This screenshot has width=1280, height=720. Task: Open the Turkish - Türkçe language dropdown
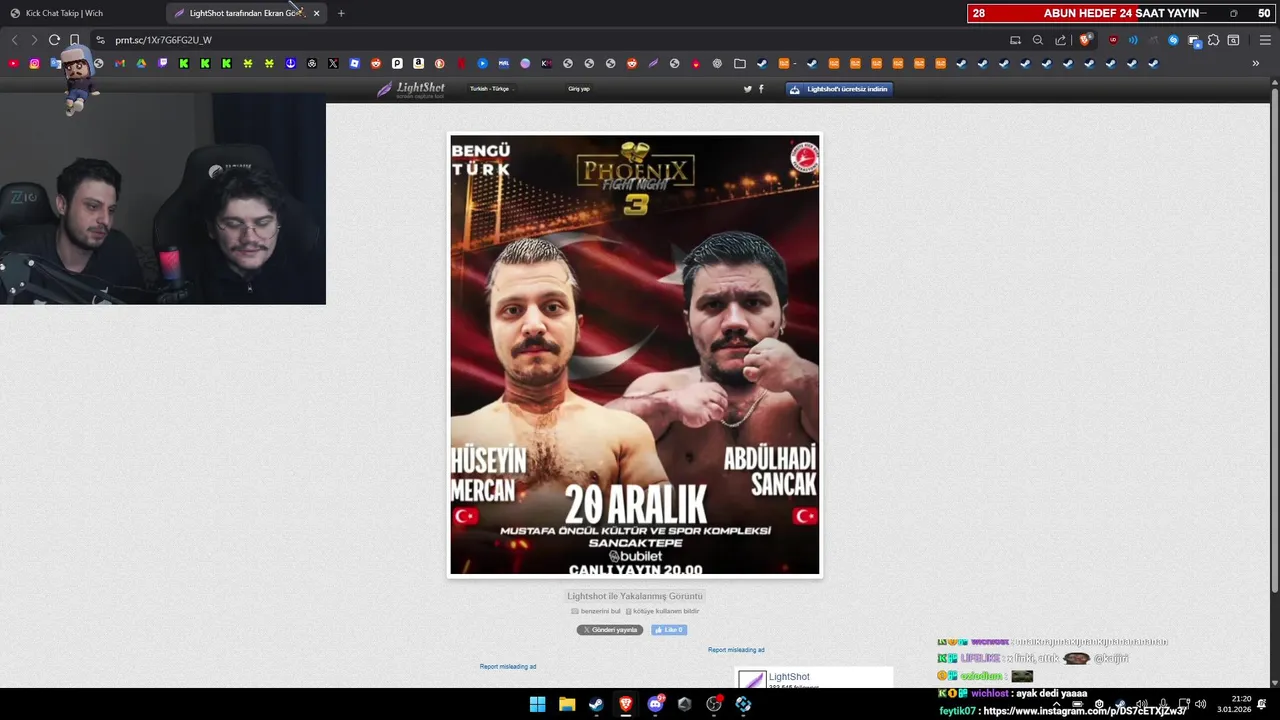491,89
